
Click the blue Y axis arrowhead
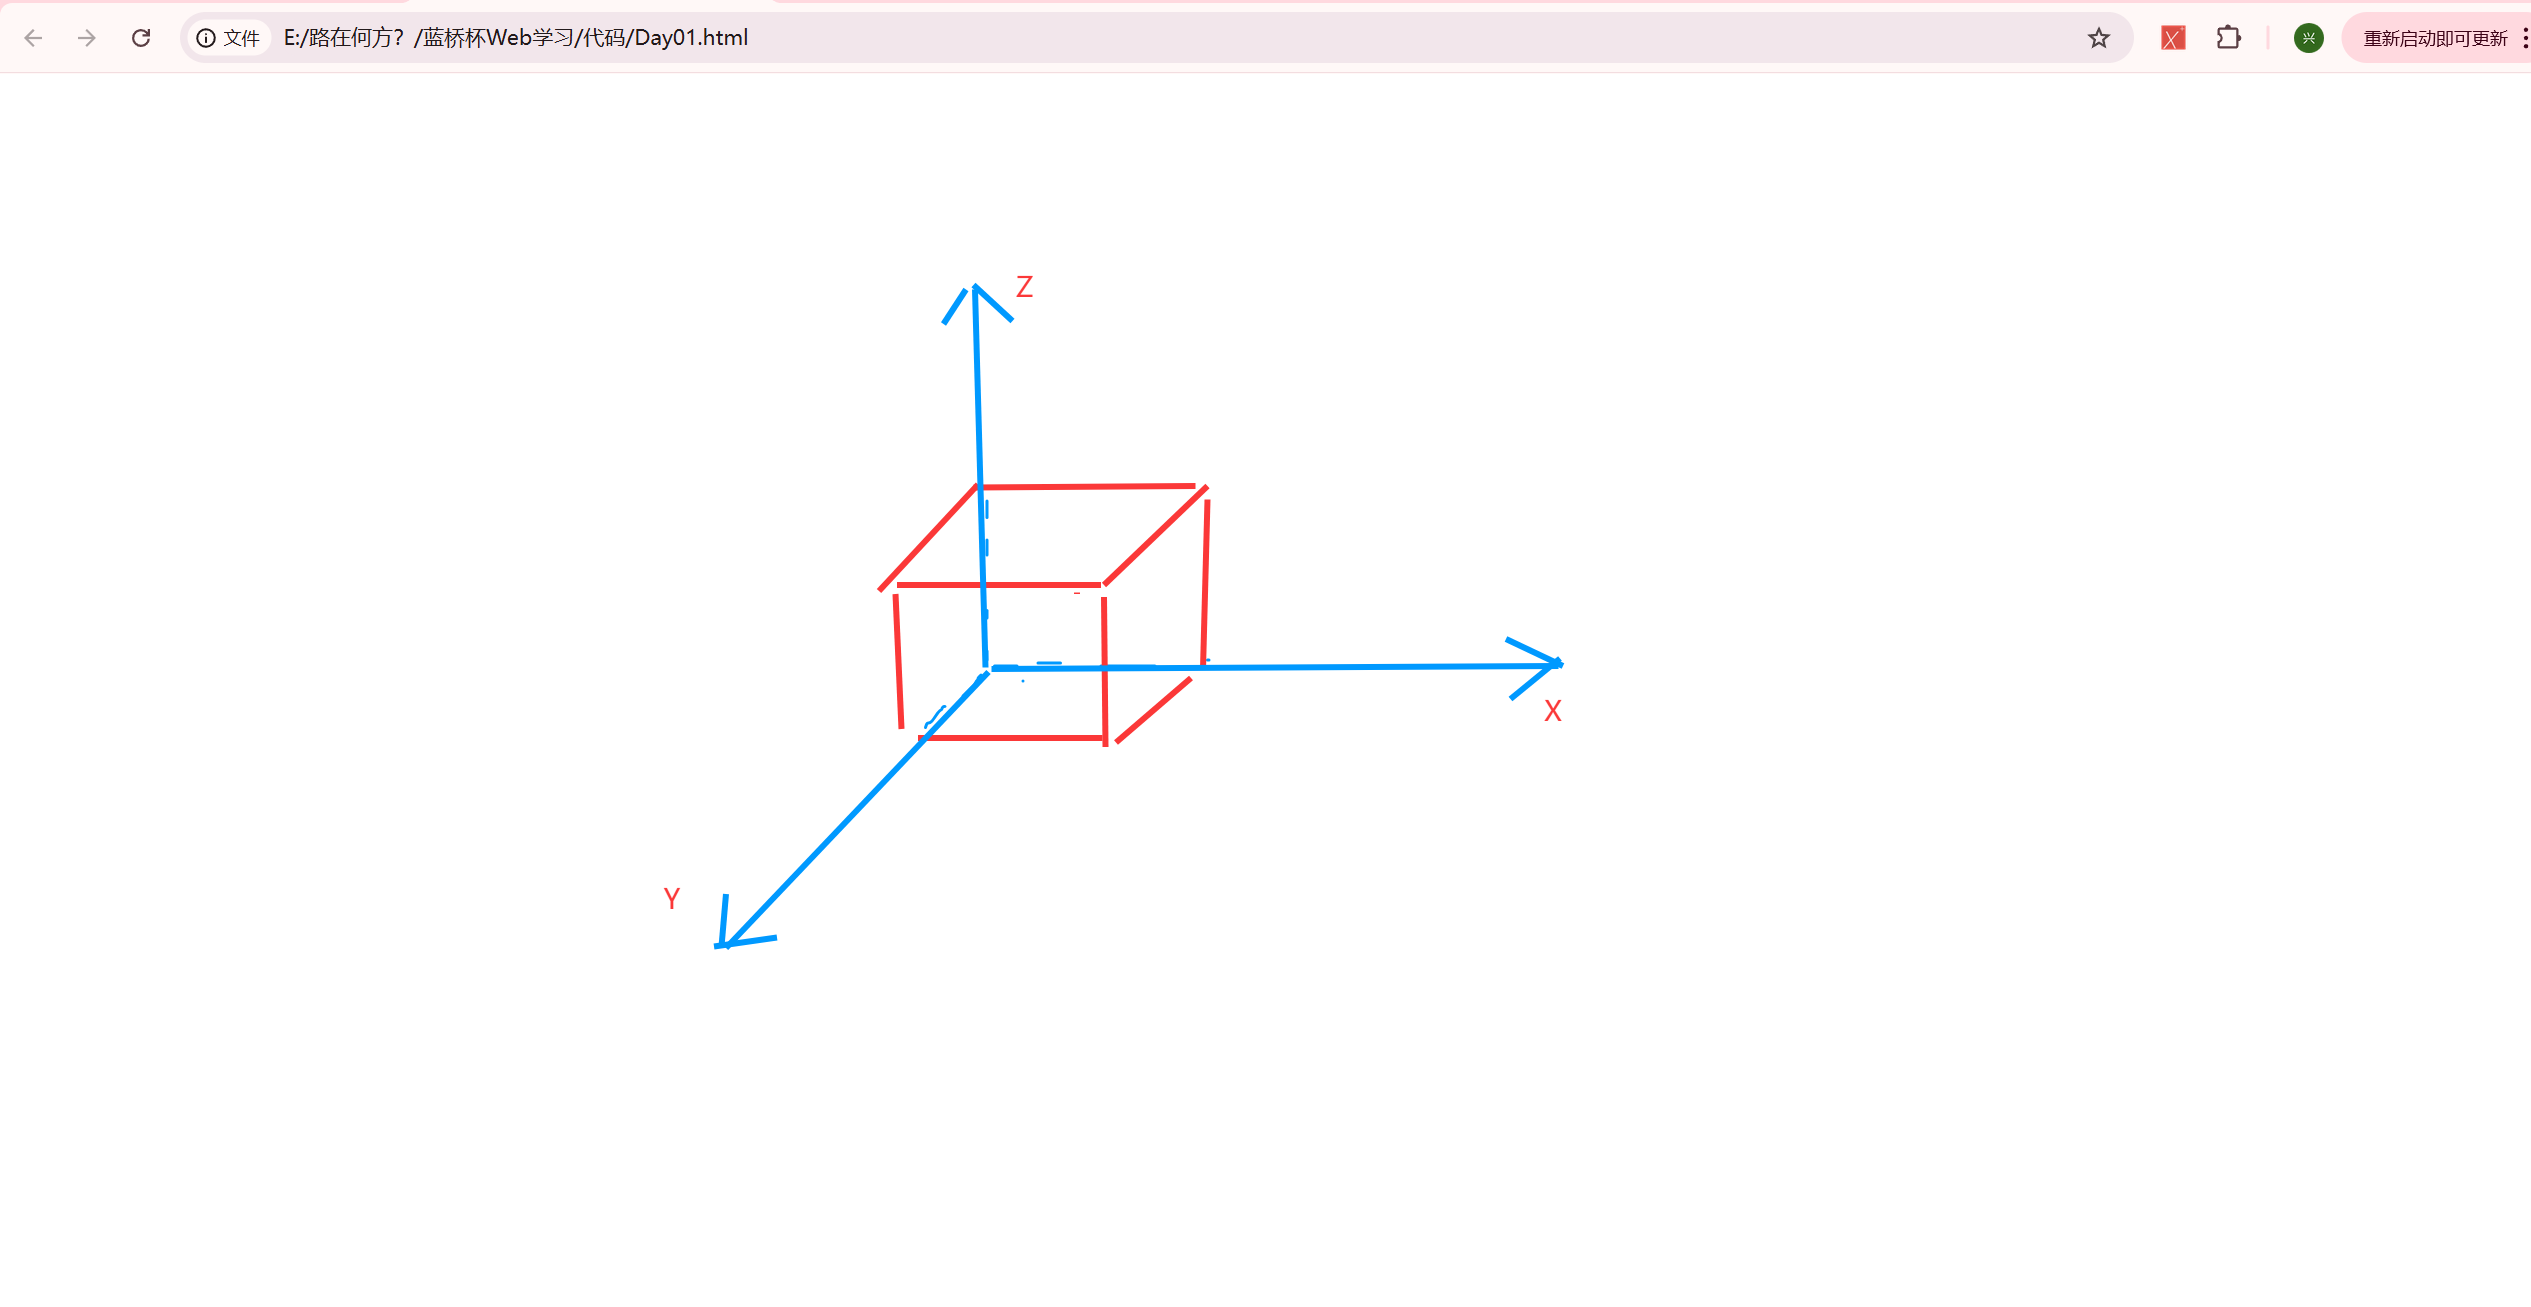click(x=729, y=939)
